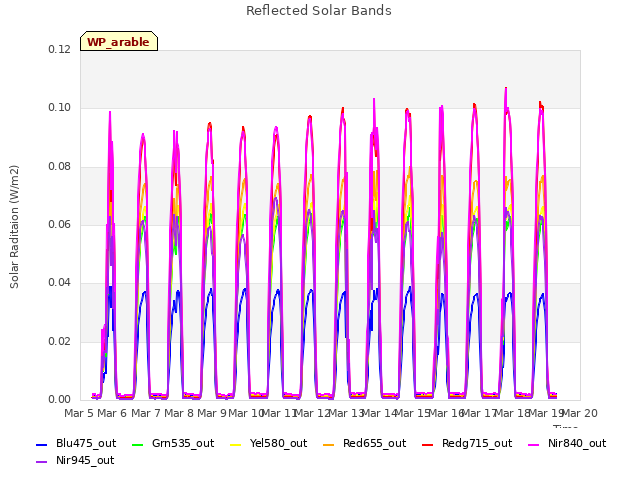Click the Nir840_out legend label
Screen dimensions: 640x480
577,443
